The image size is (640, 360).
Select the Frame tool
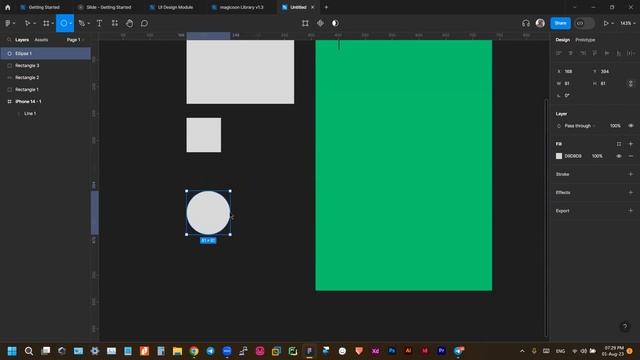pos(46,23)
